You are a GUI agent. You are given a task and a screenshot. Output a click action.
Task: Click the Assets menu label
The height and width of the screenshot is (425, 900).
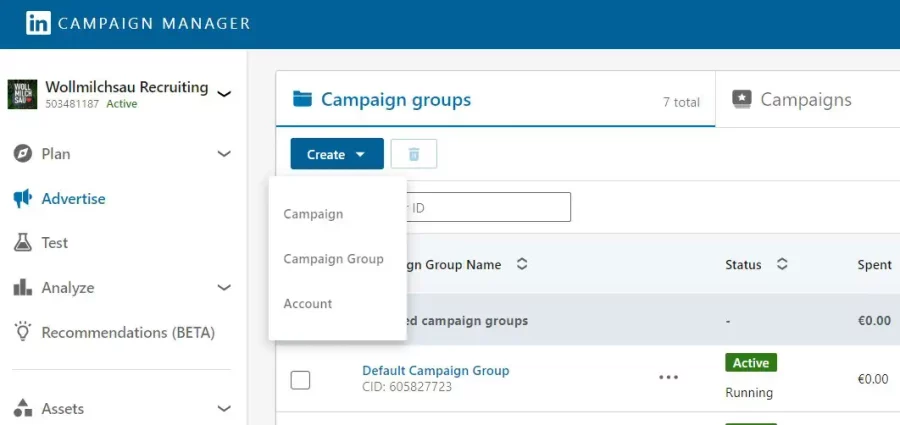(x=63, y=409)
